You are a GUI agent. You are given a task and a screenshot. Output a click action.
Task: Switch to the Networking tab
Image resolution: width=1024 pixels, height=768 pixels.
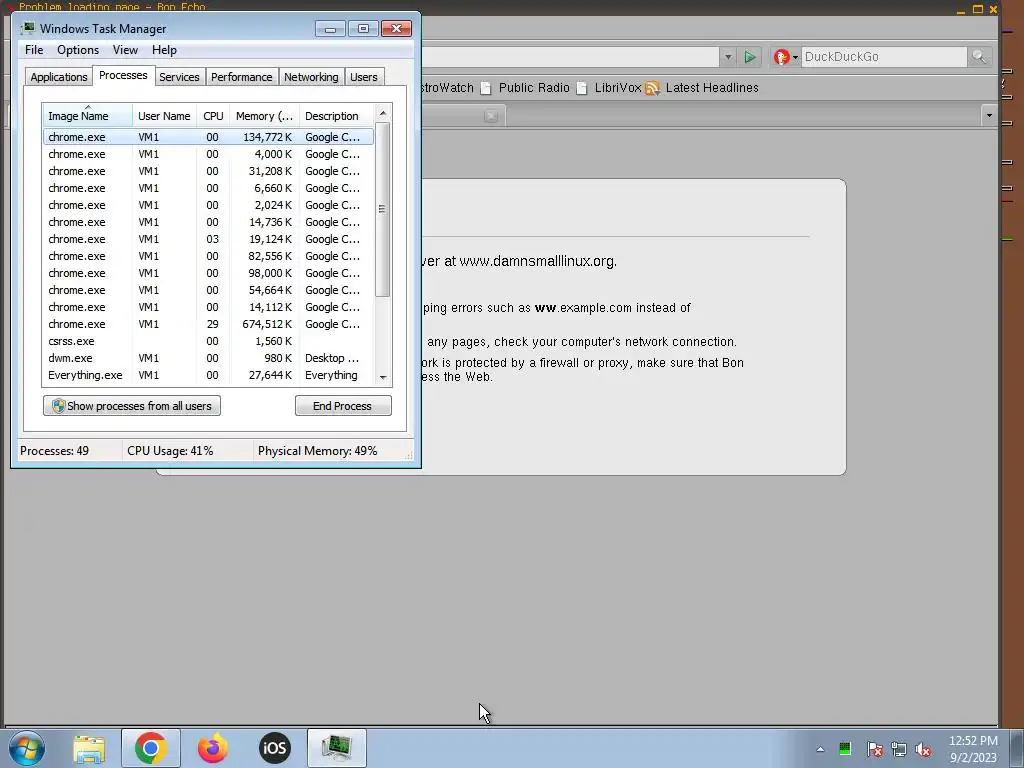click(x=311, y=77)
